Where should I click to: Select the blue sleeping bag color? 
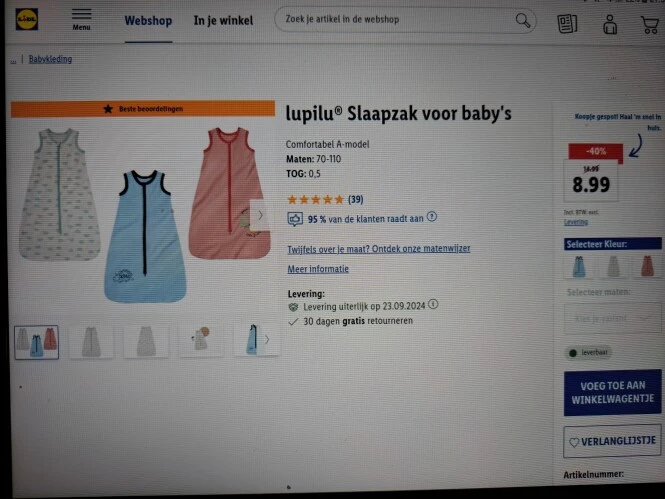click(579, 267)
